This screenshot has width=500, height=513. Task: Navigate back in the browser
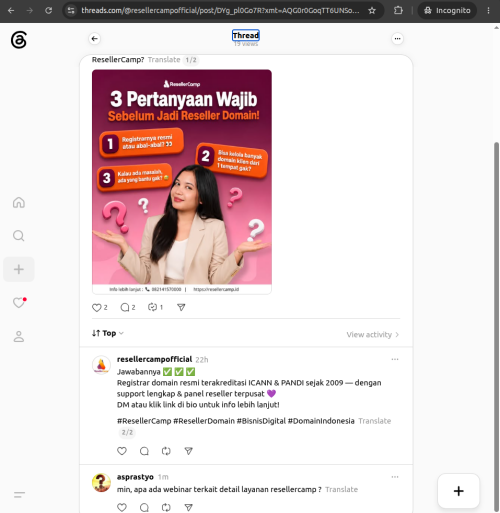click(11, 11)
